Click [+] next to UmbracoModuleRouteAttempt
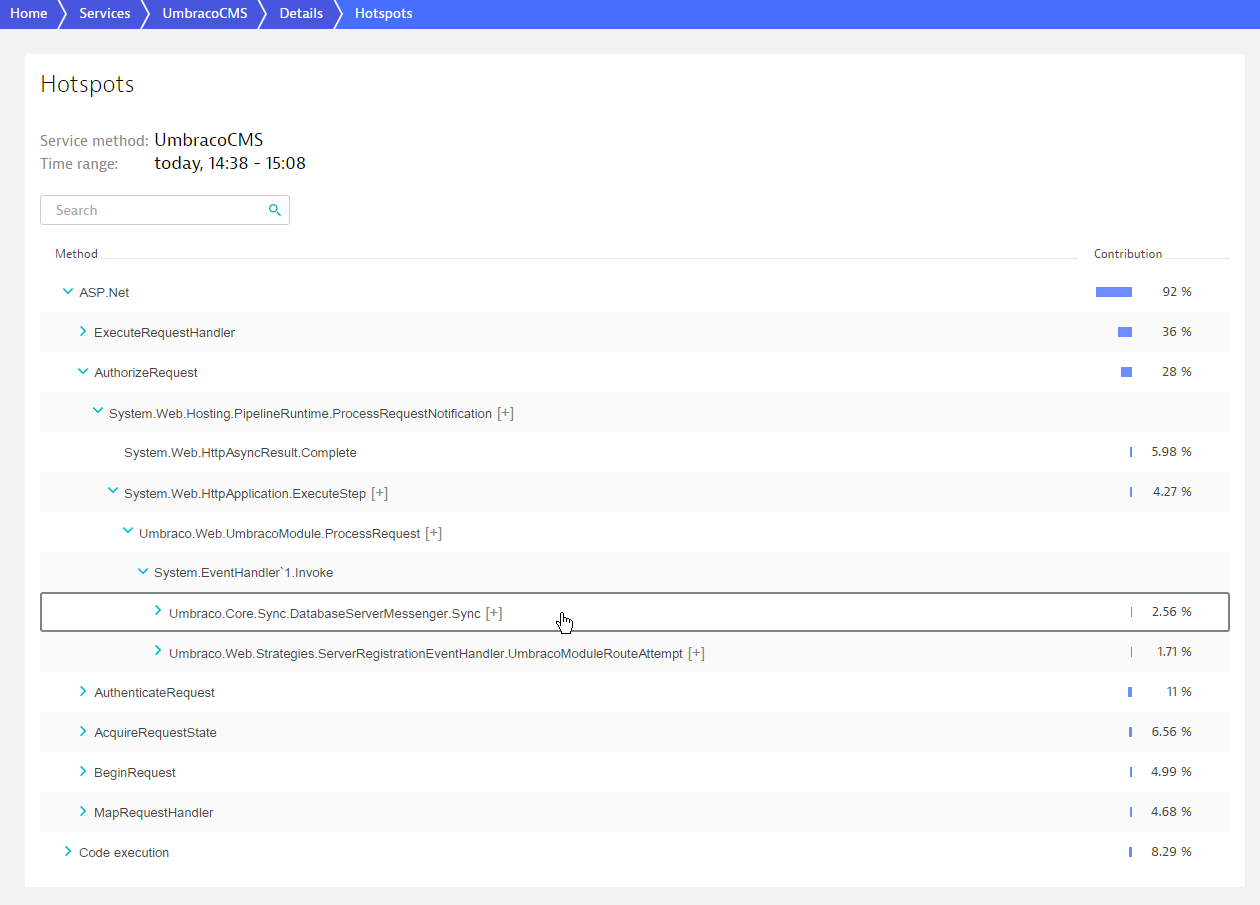 697,653
